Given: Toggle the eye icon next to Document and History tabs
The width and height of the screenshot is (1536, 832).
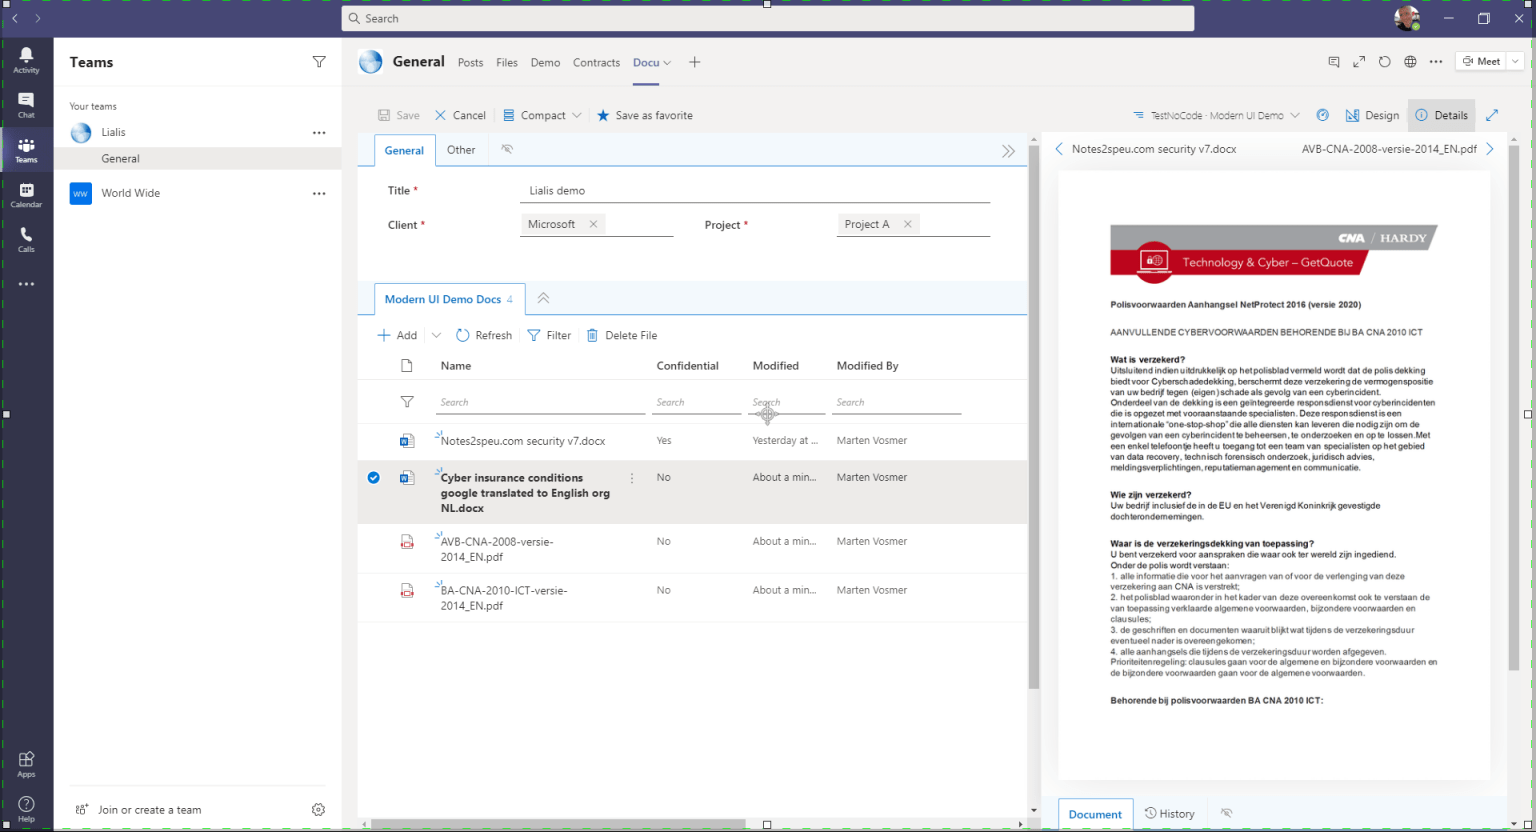Looking at the screenshot, I should [1226, 812].
